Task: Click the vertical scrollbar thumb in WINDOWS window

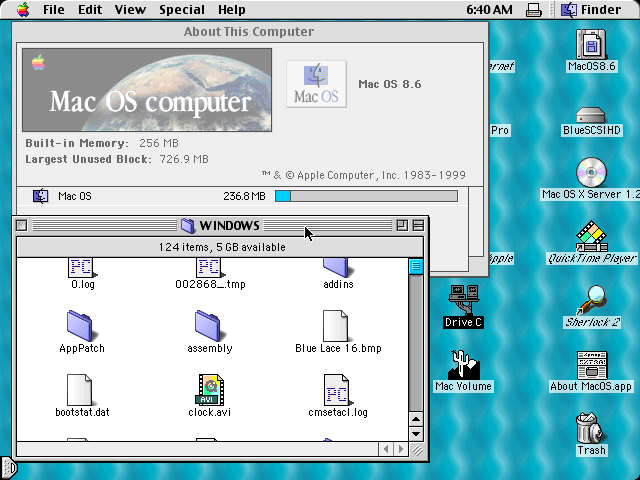Action: tap(416, 267)
